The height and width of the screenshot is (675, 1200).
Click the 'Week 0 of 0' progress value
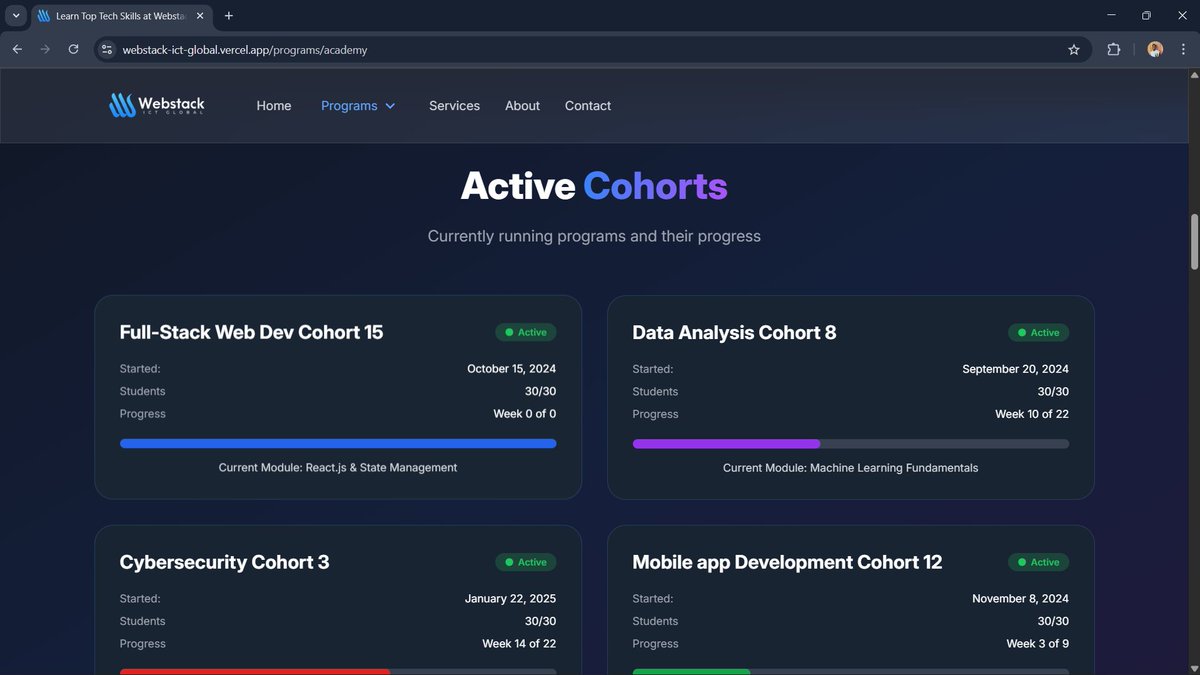click(525, 414)
